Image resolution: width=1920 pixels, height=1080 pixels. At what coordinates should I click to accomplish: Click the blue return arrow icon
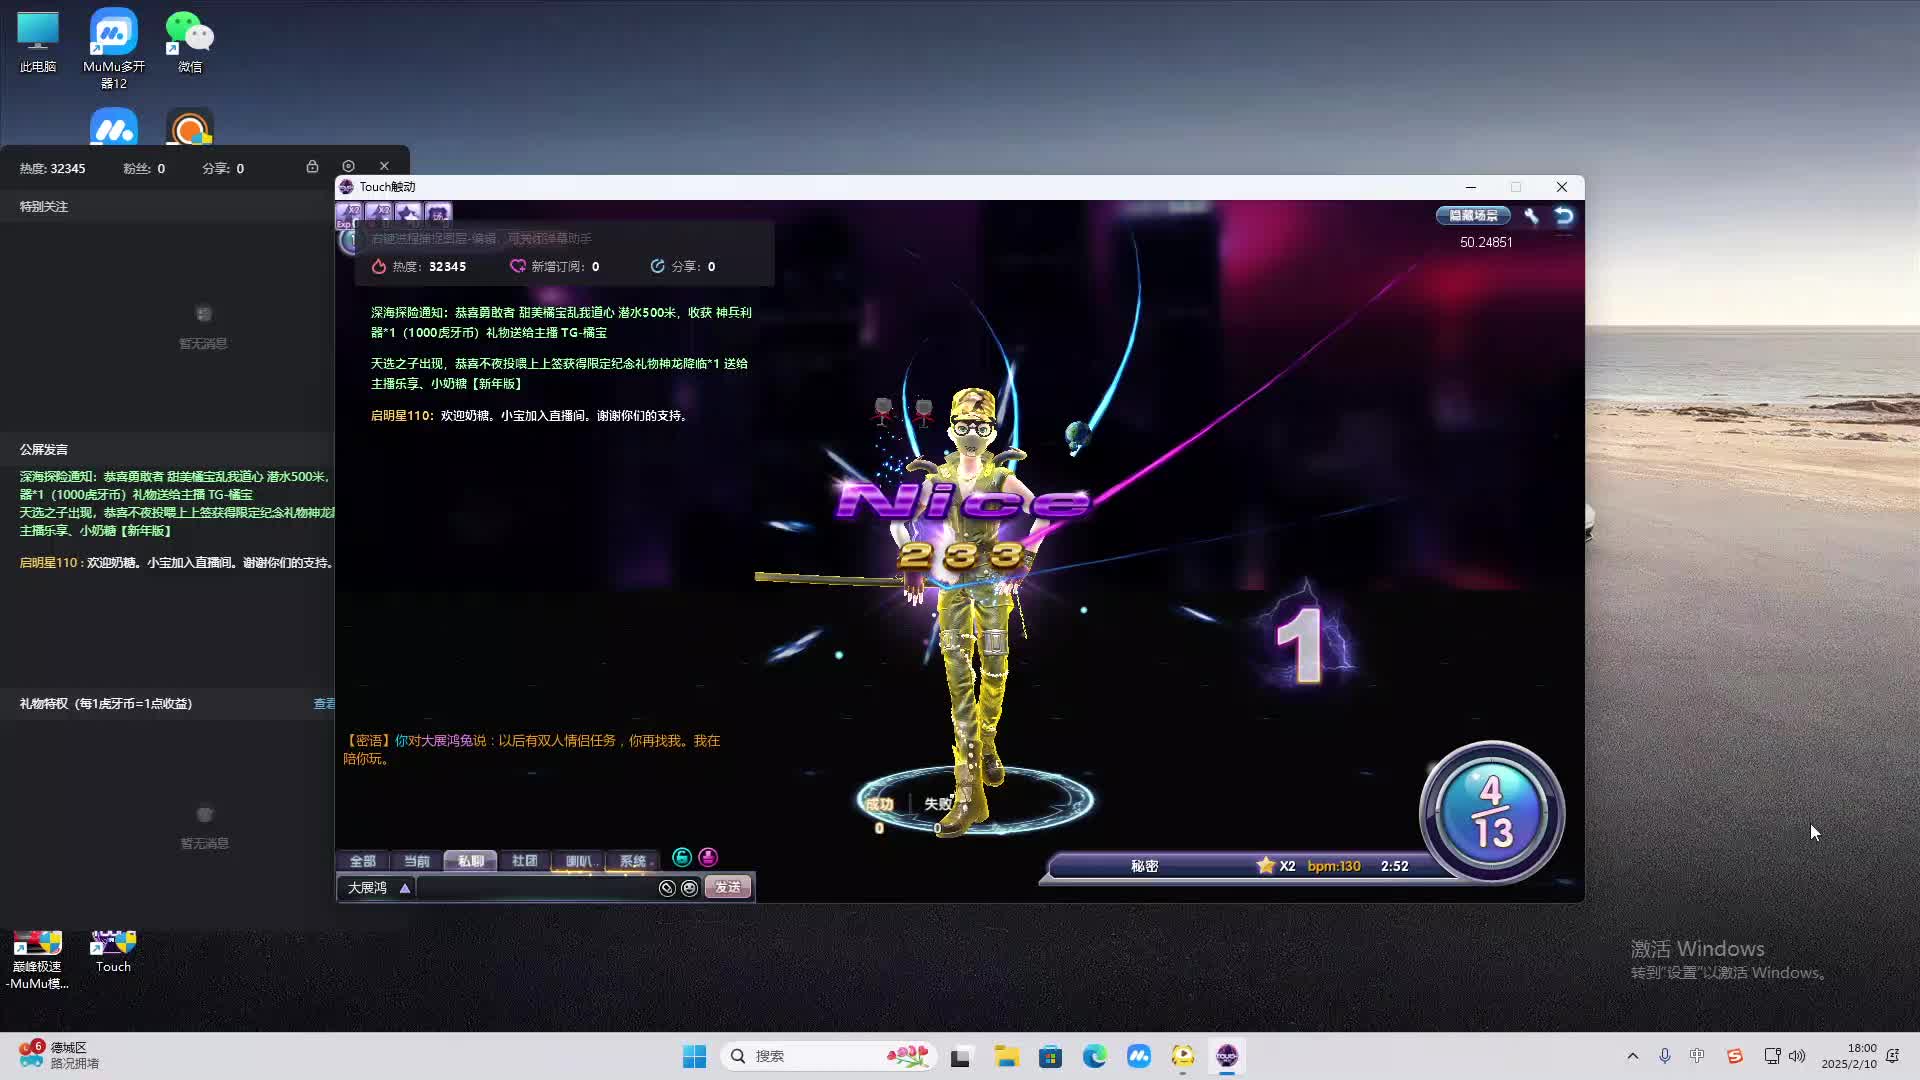coord(1564,215)
